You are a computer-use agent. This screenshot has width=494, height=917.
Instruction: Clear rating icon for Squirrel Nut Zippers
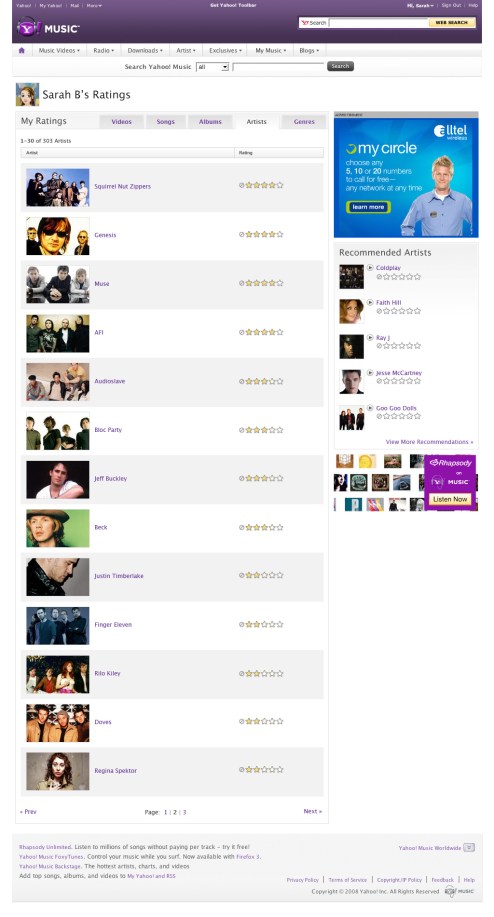coord(241,185)
